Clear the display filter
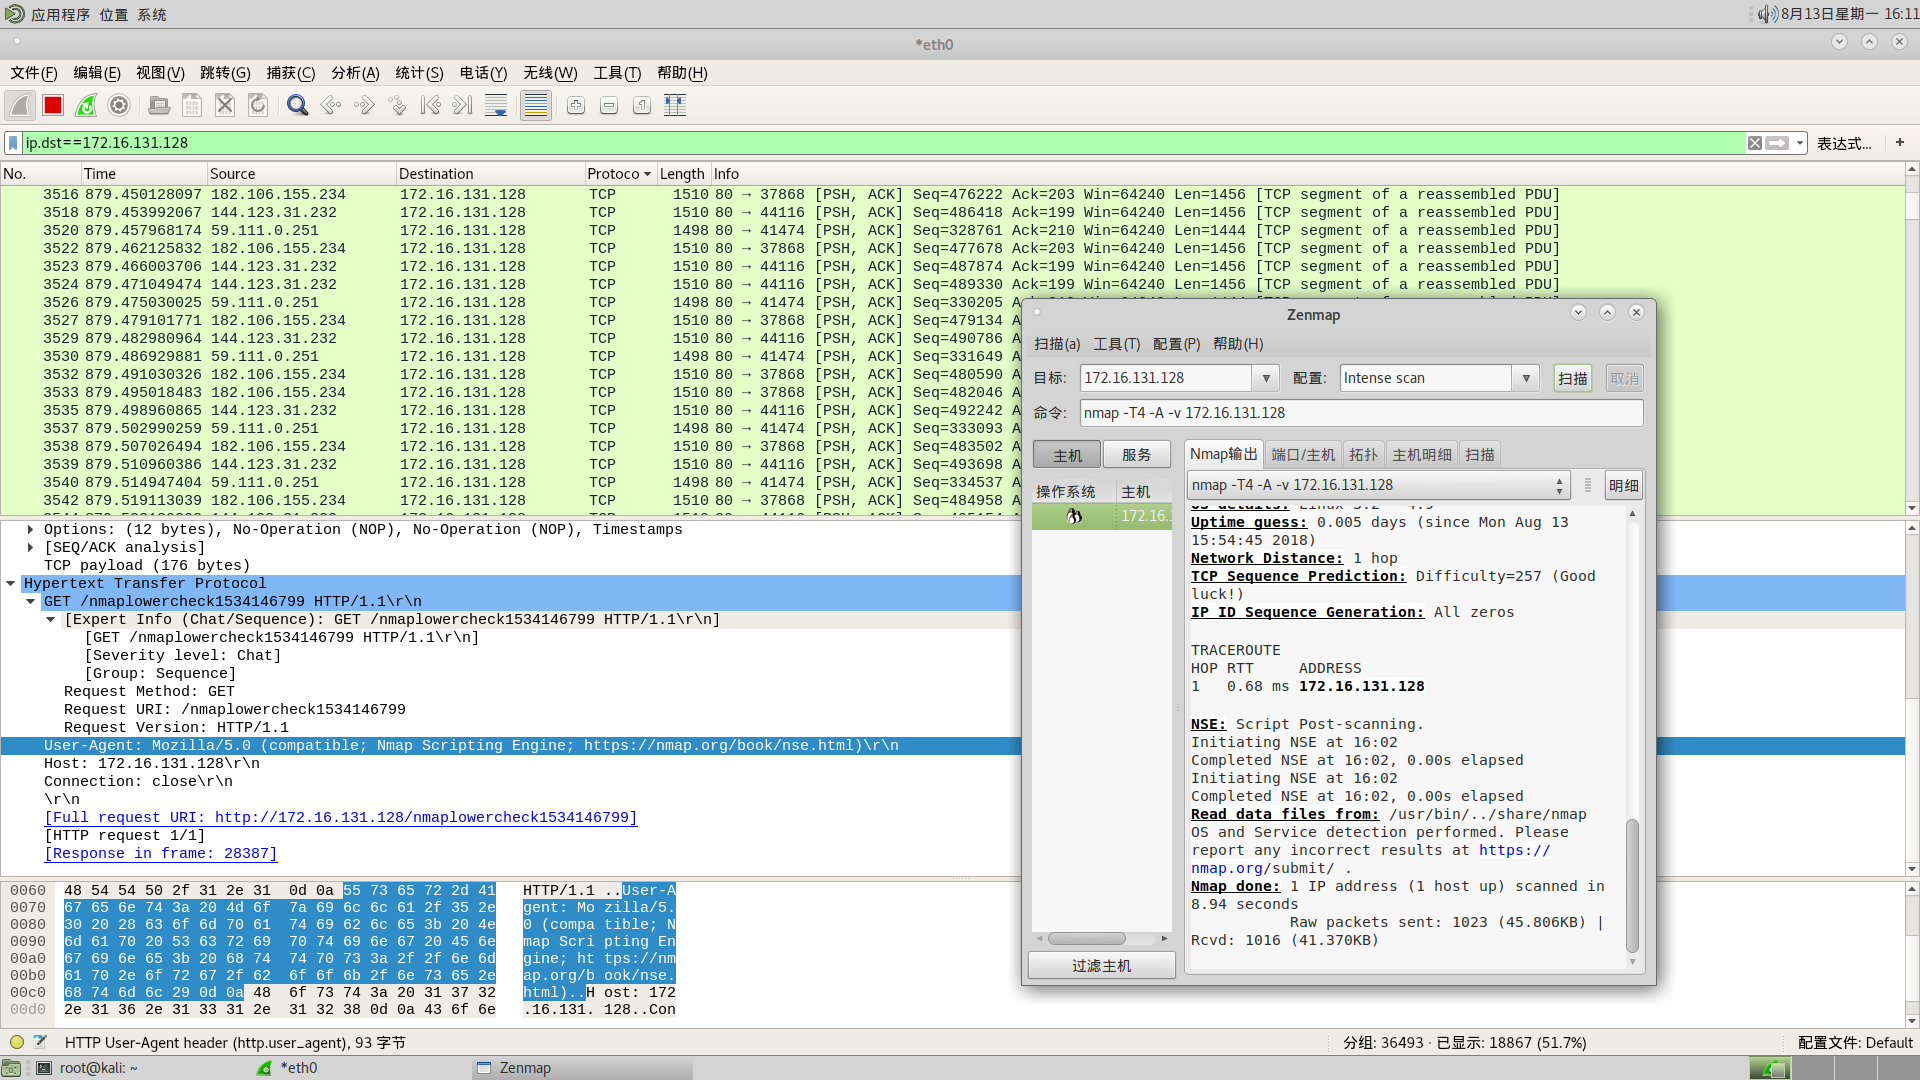Image resolution: width=1920 pixels, height=1080 pixels. (x=1755, y=143)
